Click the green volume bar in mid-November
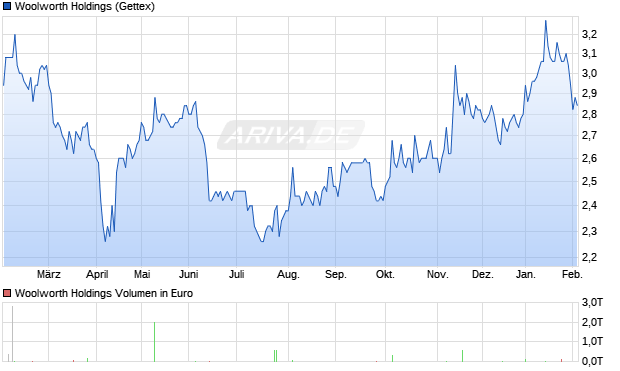 tap(462, 356)
